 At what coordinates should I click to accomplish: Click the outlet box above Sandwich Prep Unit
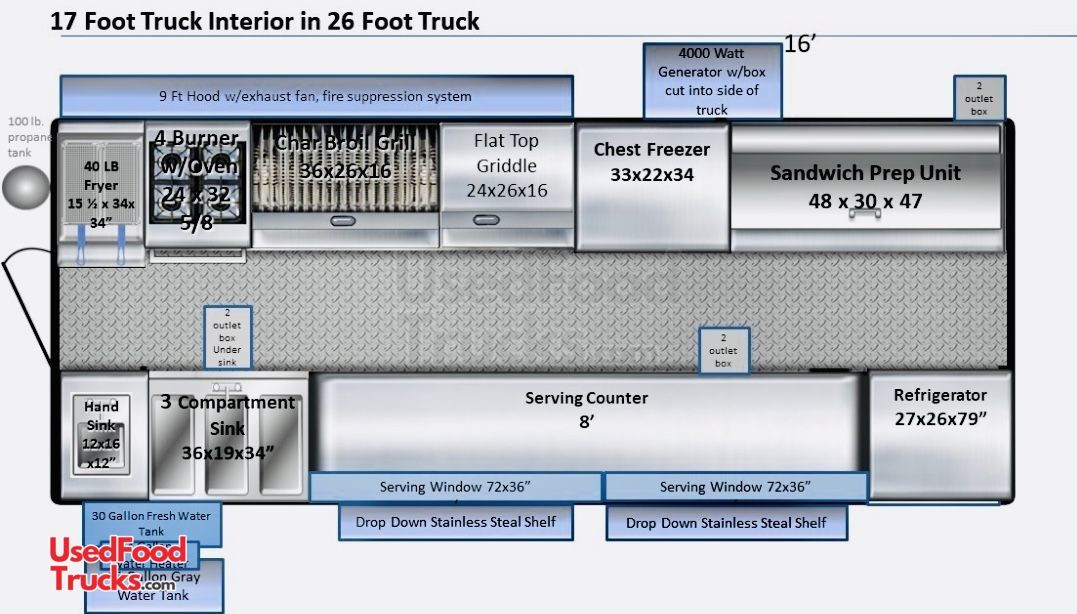(x=978, y=98)
